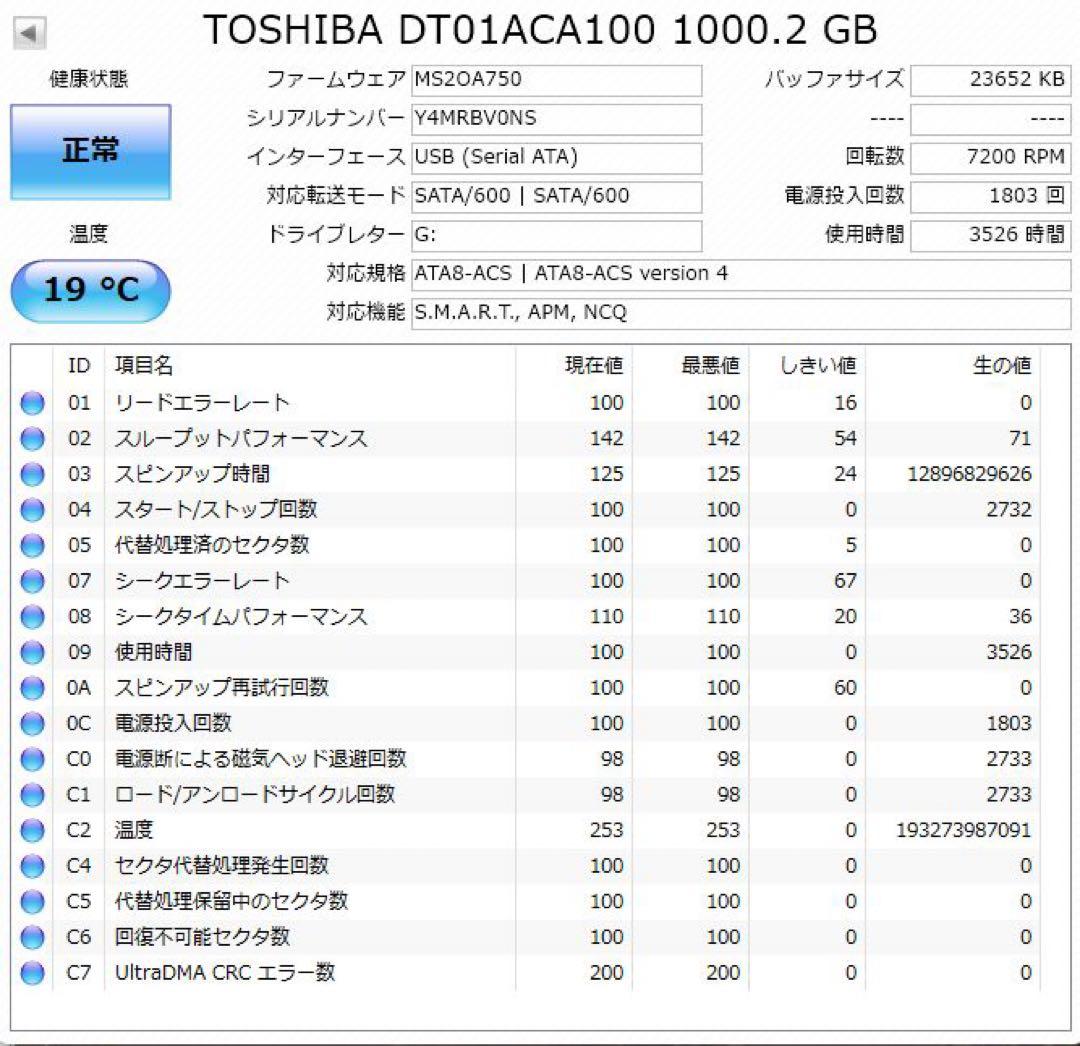
Task: Click the rotation rate field 7200 RPM
Action: [990, 158]
